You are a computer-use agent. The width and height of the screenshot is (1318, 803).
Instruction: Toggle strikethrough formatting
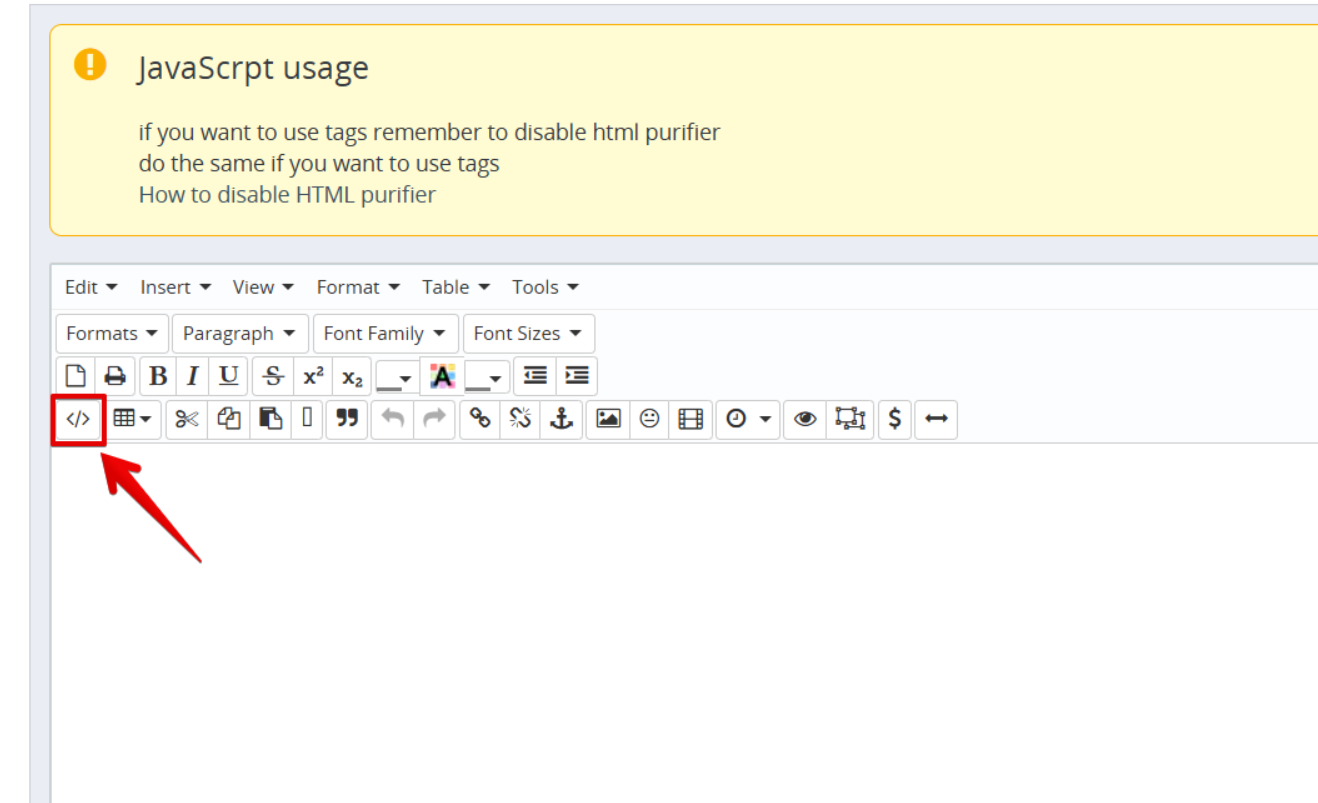click(x=273, y=376)
